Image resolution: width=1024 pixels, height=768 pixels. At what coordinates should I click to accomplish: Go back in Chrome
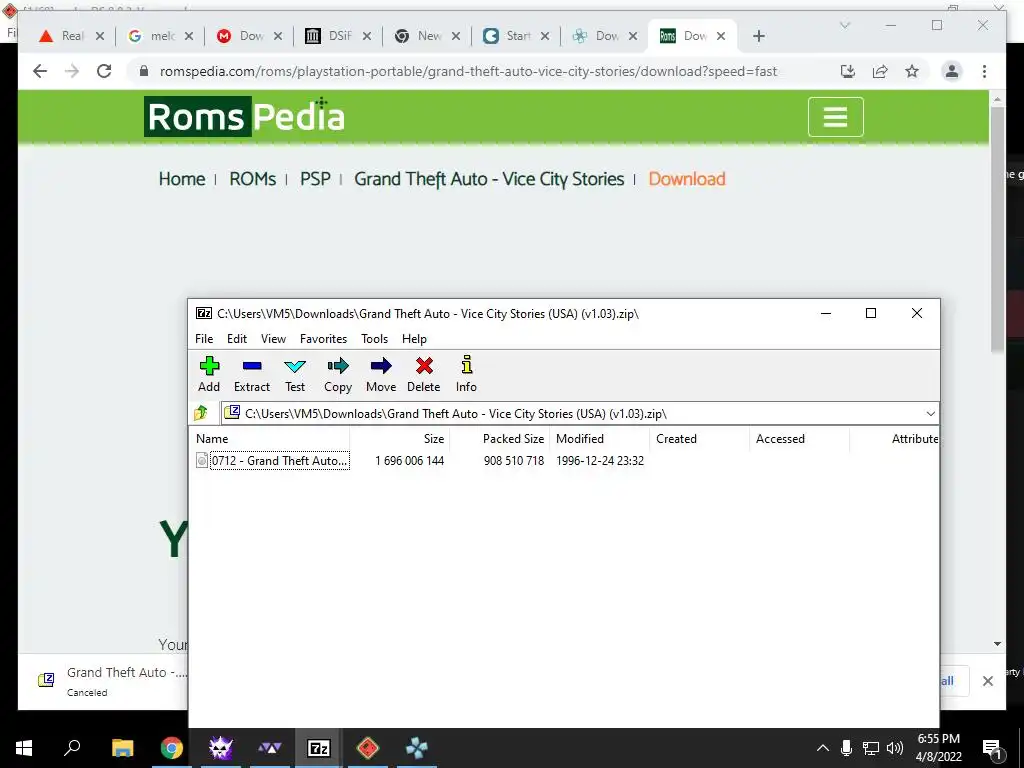point(40,71)
